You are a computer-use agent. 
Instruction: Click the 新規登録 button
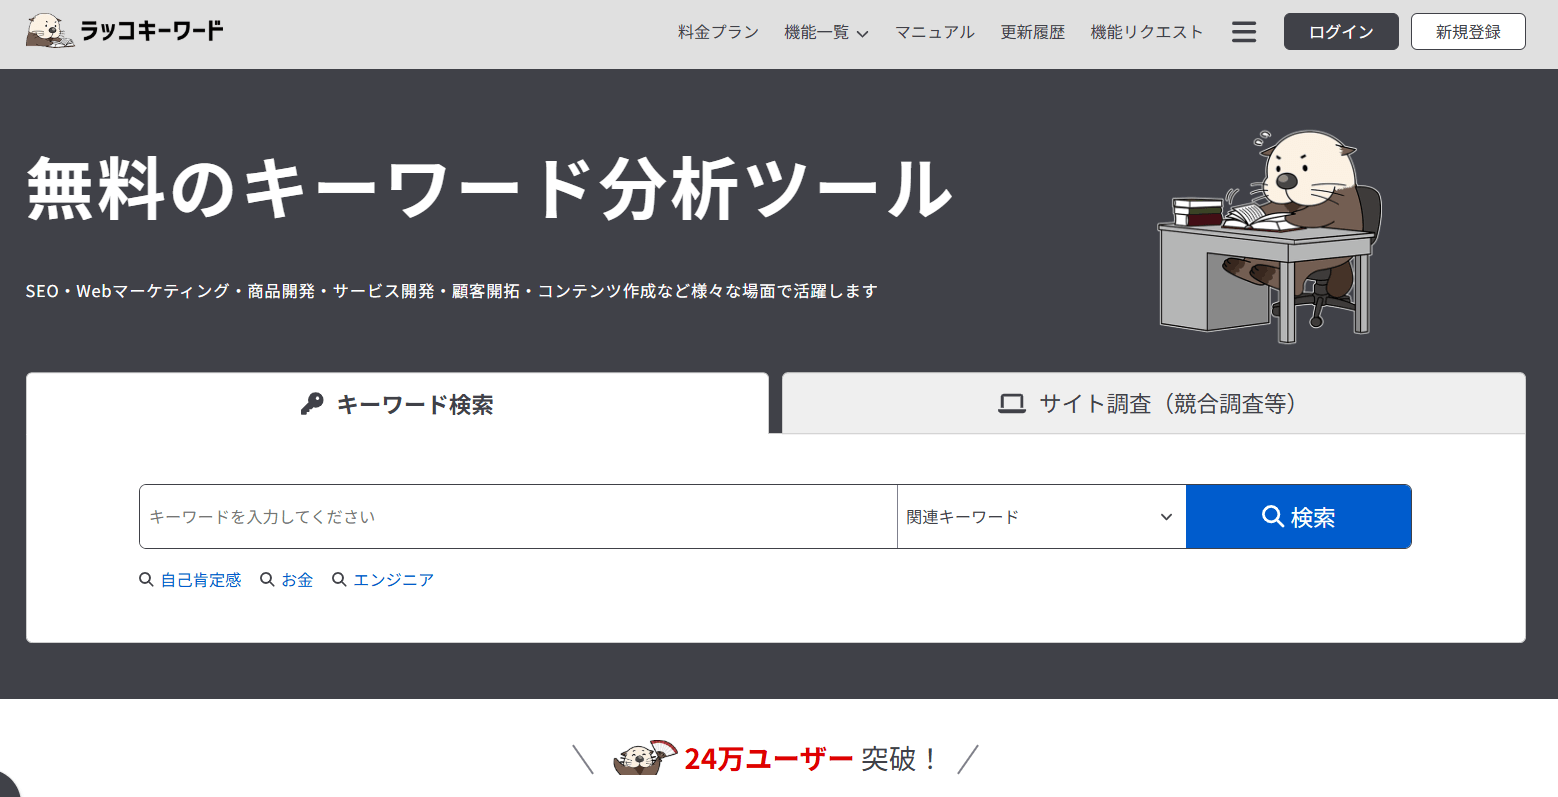pos(1467,31)
